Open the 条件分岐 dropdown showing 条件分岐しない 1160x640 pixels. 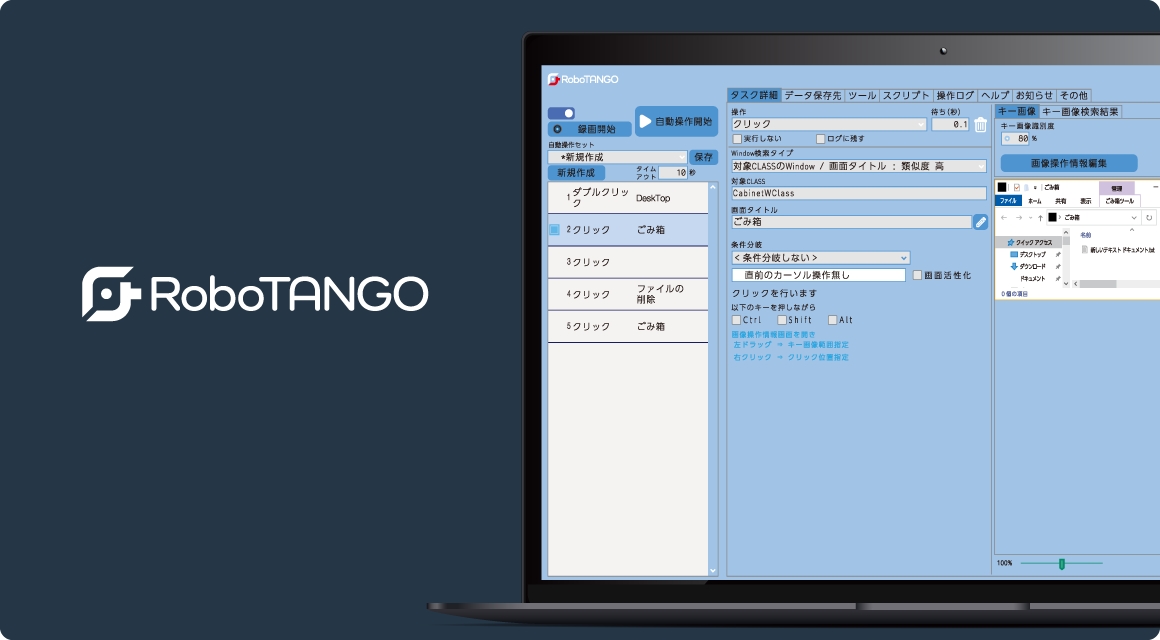820,257
